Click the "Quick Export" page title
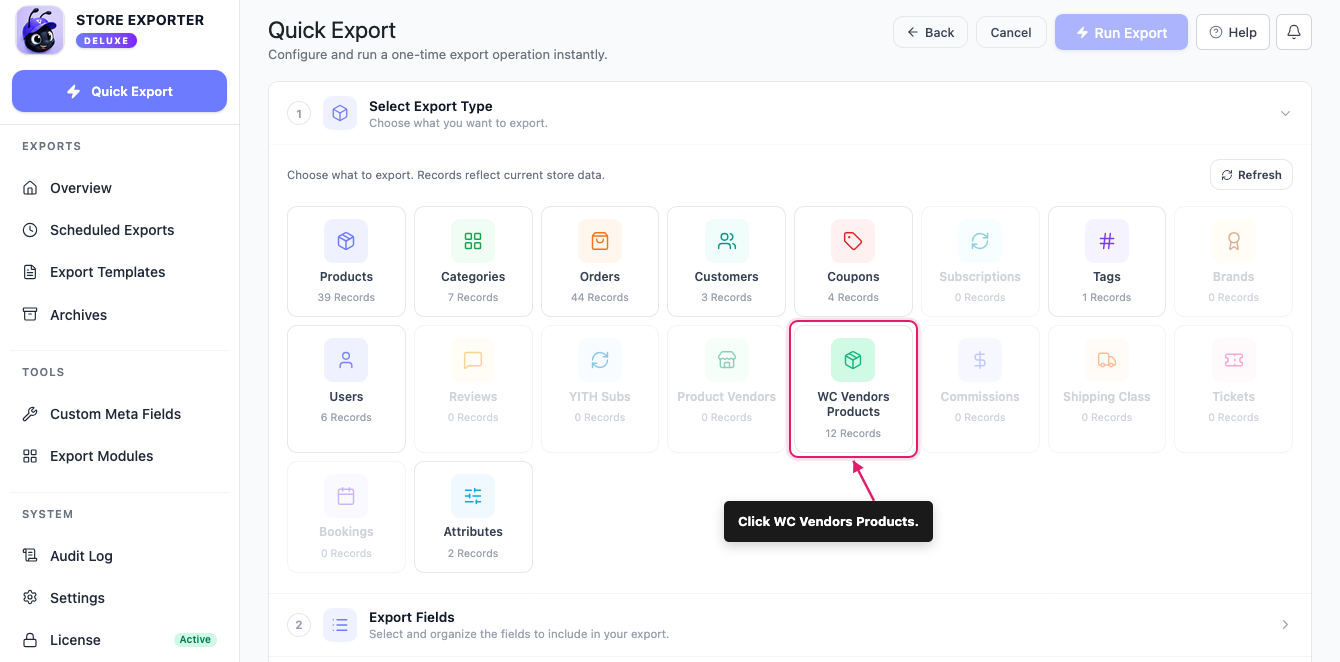 tap(332, 30)
